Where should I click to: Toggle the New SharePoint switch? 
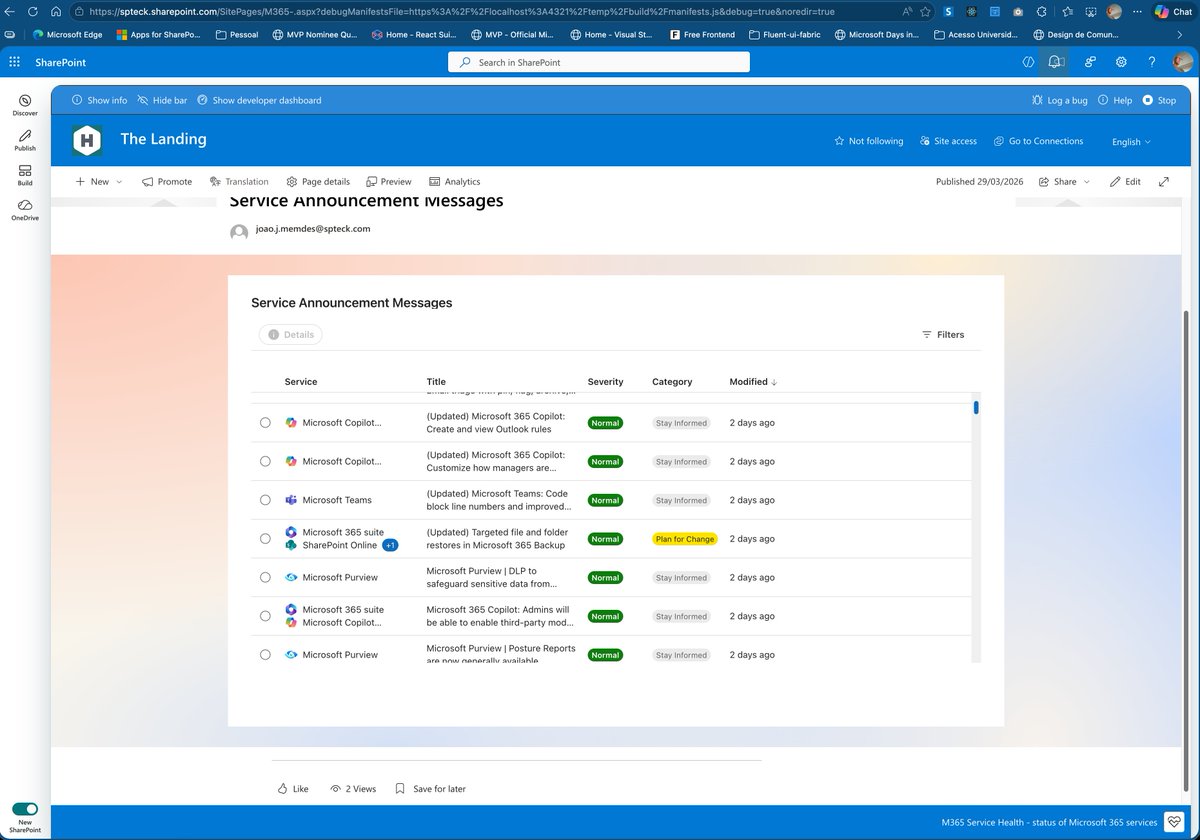pos(25,809)
